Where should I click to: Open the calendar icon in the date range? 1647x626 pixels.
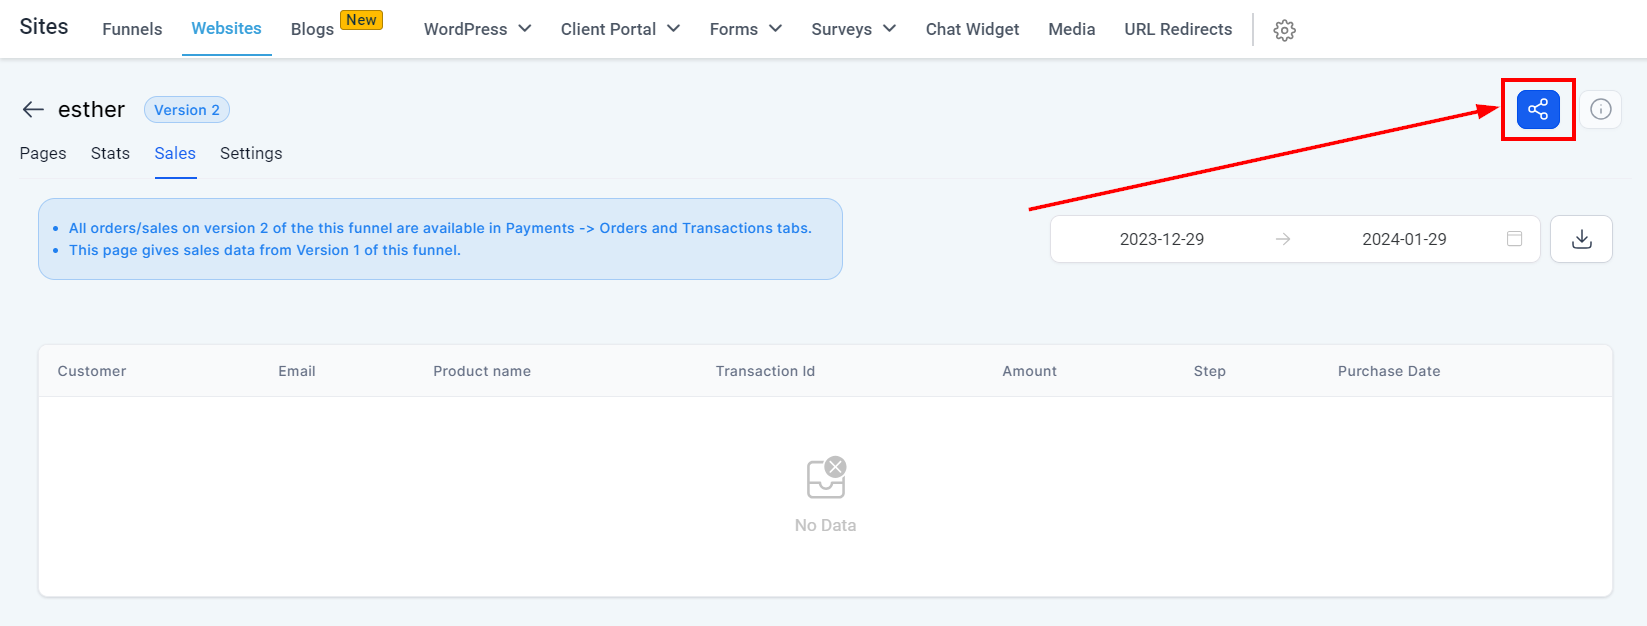point(1515,239)
